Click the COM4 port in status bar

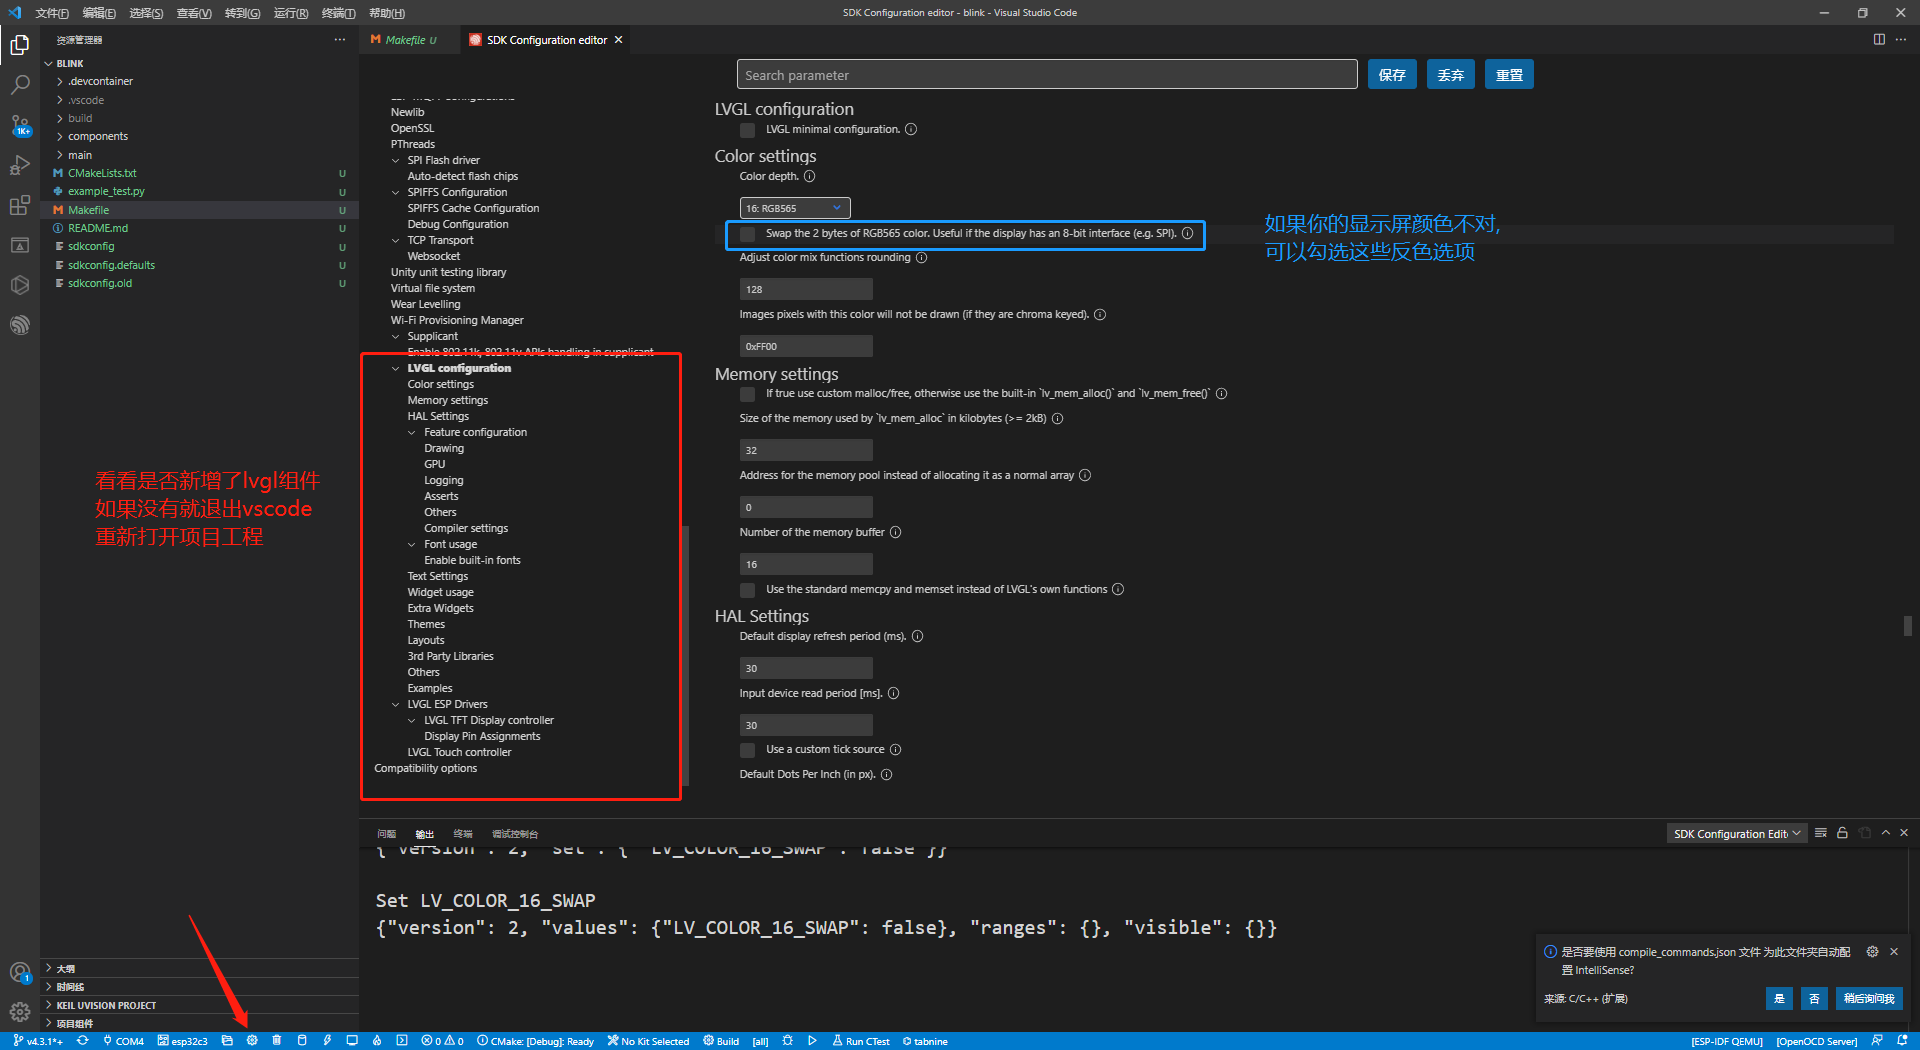tap(124, 1041)
